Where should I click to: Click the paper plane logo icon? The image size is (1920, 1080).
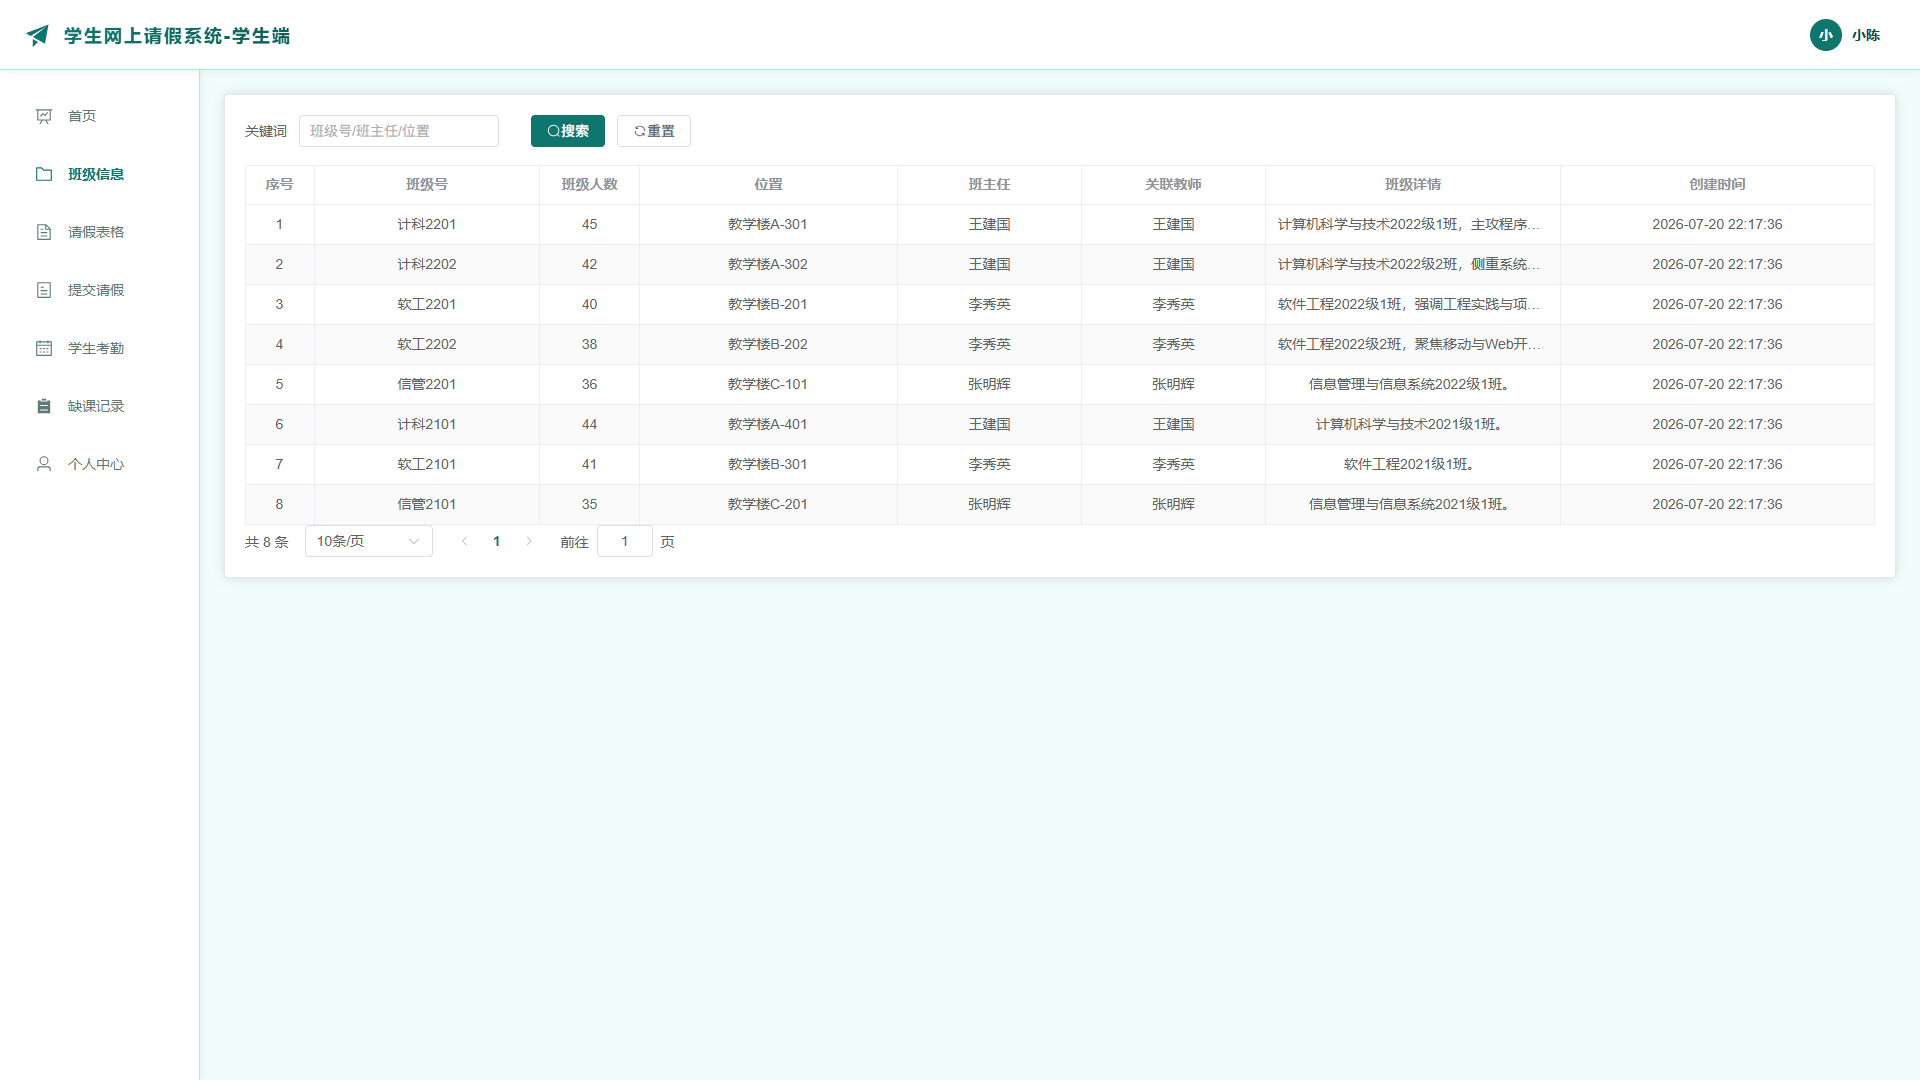coord(38,35)
